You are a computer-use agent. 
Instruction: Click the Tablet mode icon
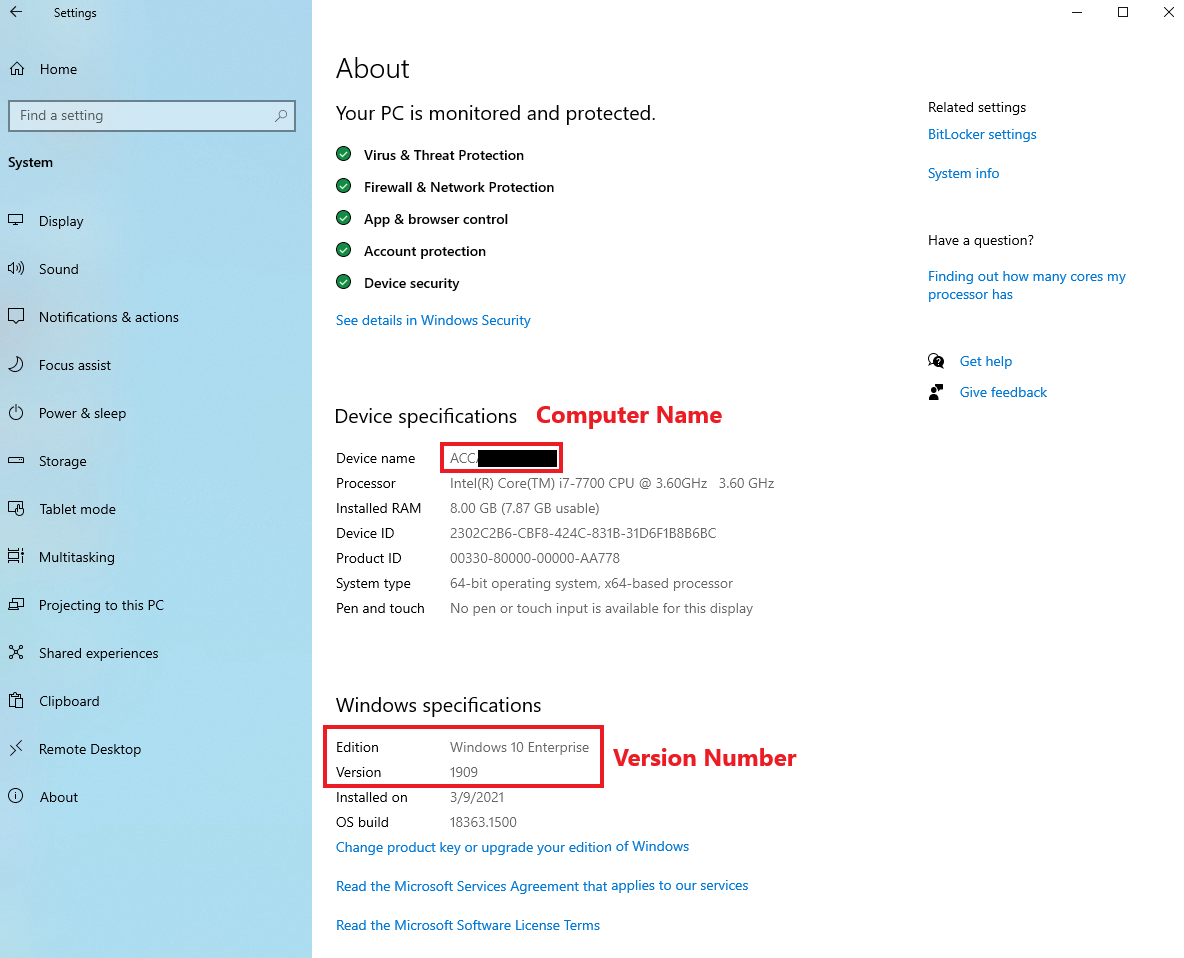16,509
